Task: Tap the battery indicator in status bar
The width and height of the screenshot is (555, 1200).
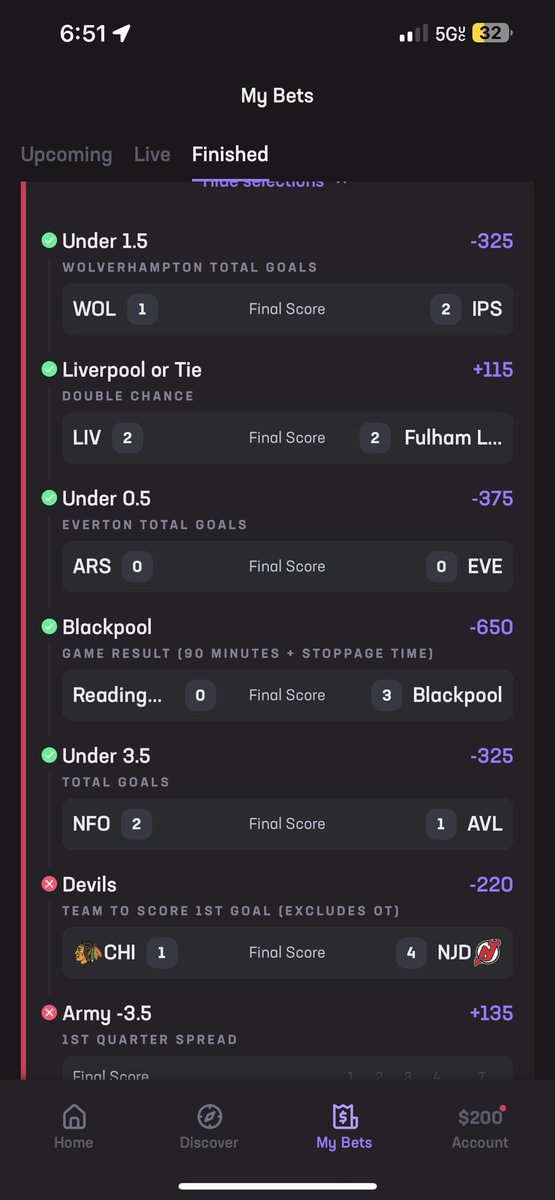Action: point(491,33)
